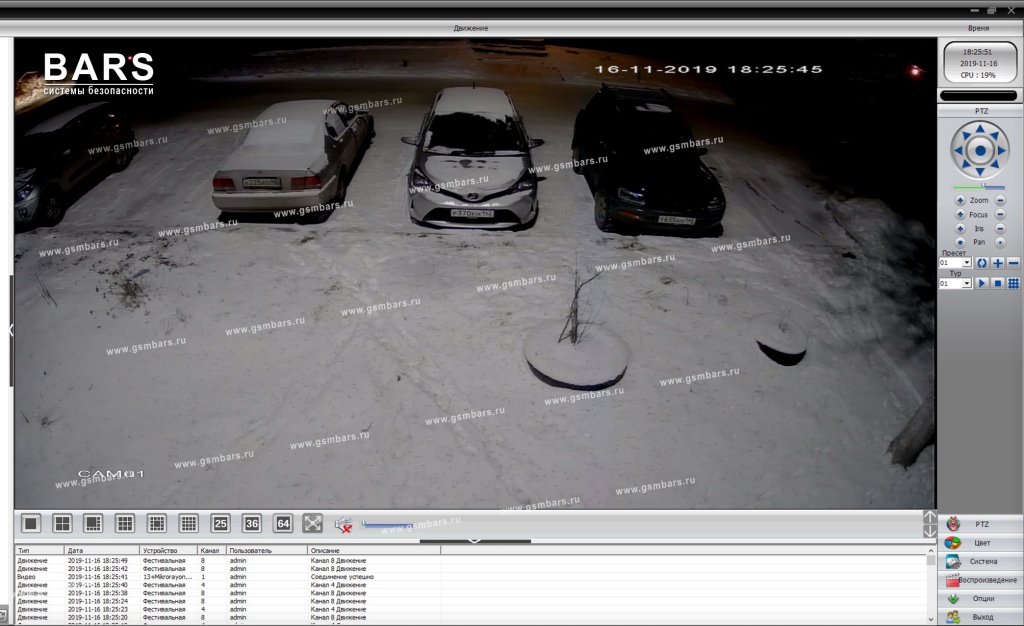Select the 1+5 camera layout icon

93,523
